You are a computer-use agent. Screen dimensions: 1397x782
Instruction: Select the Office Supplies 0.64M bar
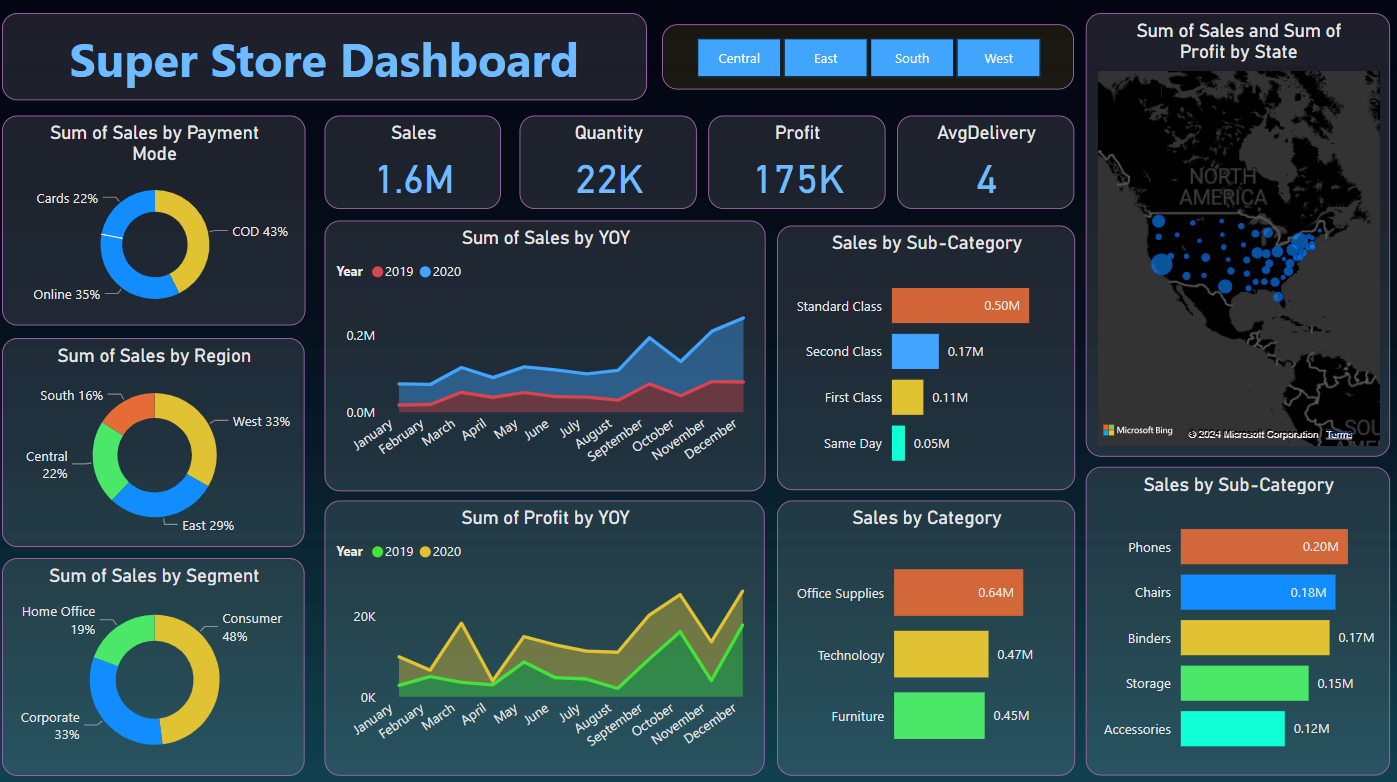(x=958, y=593)
